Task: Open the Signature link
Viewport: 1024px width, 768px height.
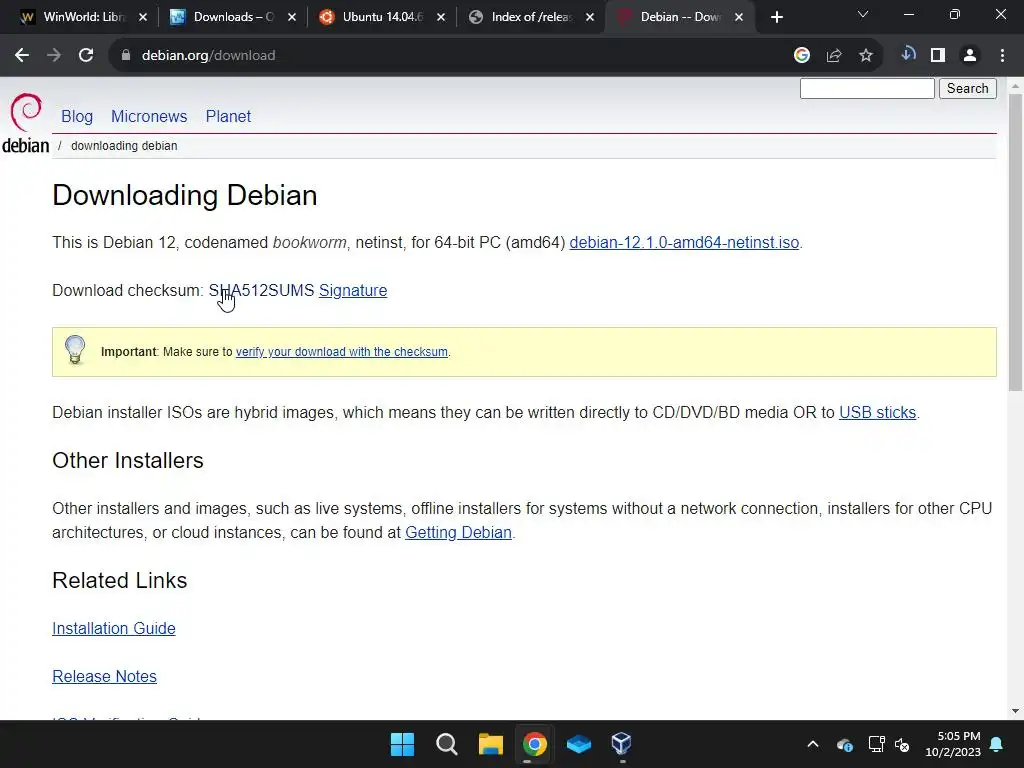Action: coord(353,290)
